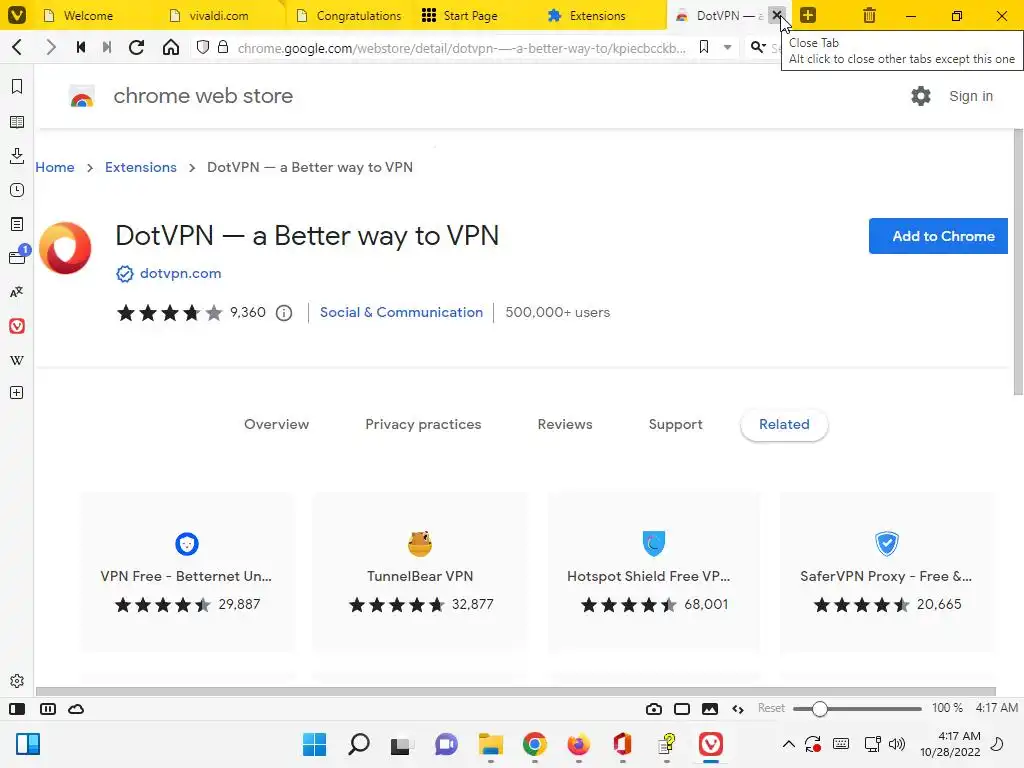Add a new web panel
Image resolution: width=1024 pixels, height=768 pixels.
click(17, 392)
